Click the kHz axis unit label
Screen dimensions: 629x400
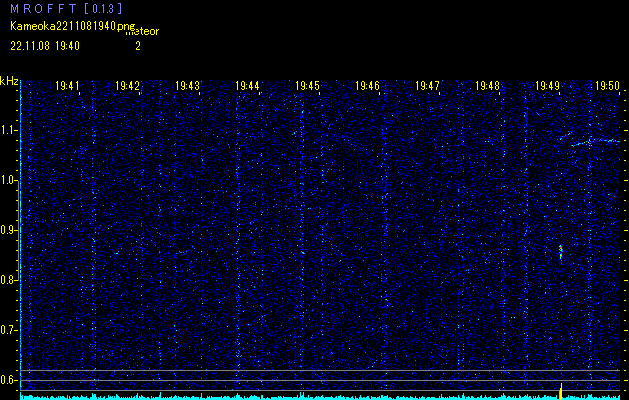coord(9,81)
